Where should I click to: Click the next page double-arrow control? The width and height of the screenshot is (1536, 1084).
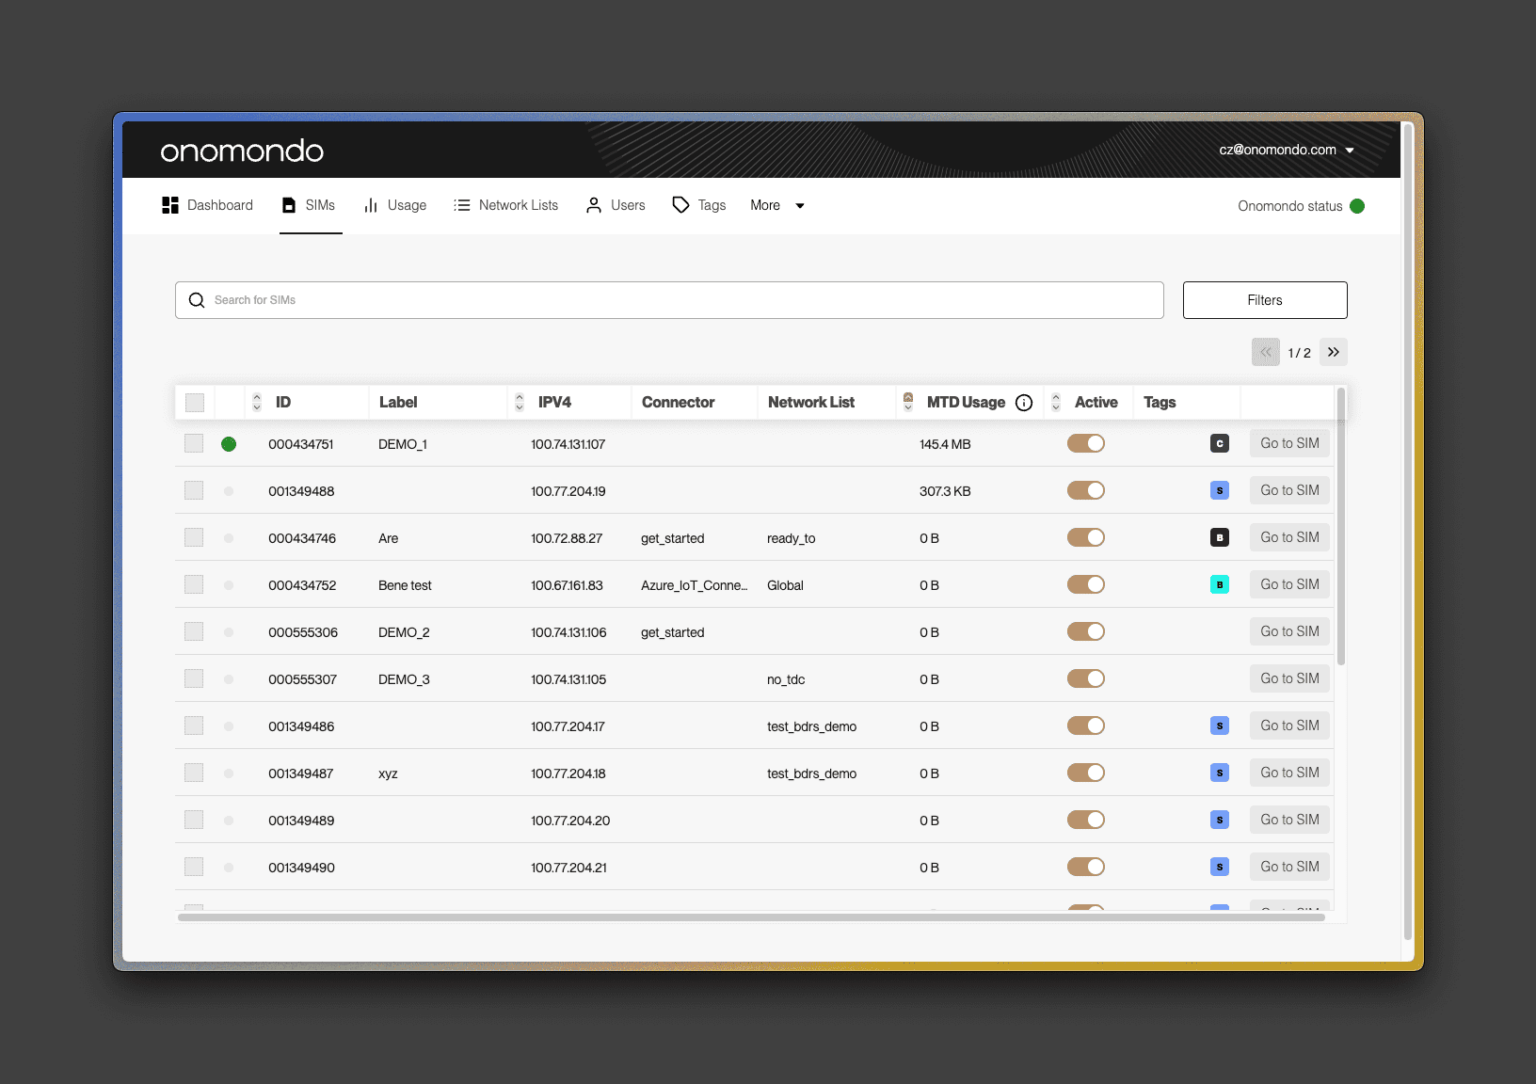coord(1333,352)
